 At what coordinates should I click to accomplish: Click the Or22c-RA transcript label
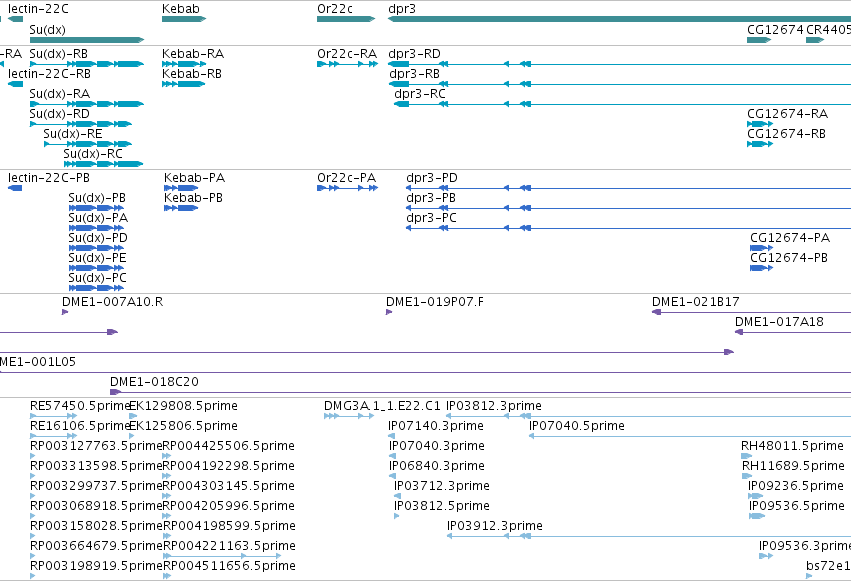[347, 54]
